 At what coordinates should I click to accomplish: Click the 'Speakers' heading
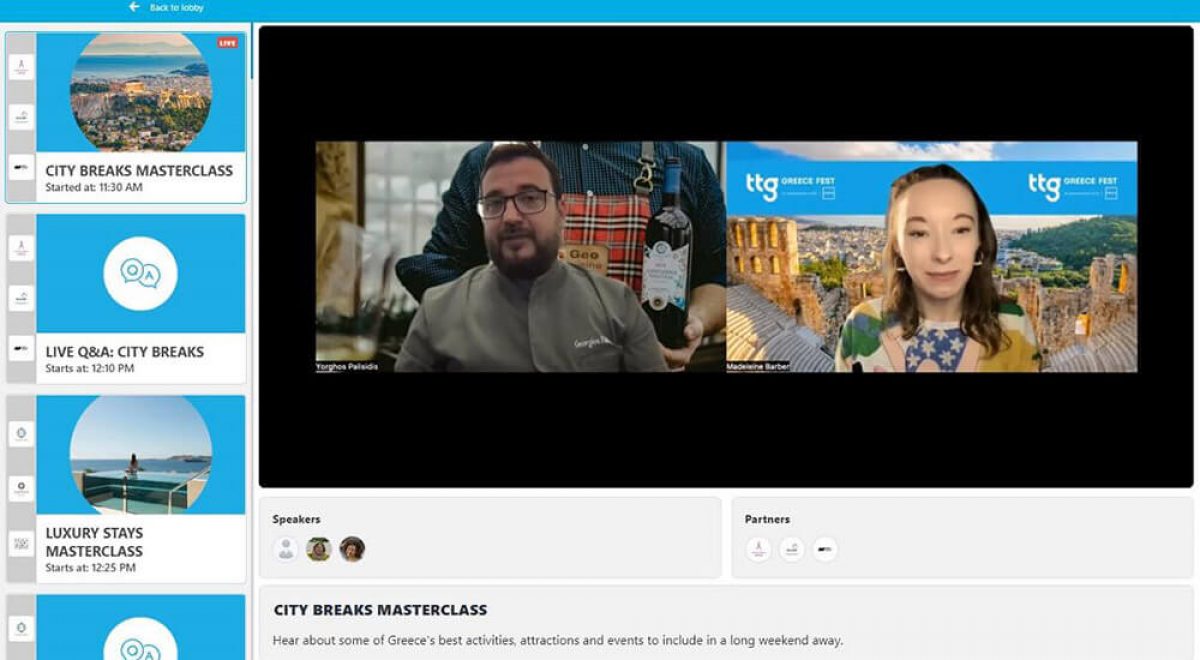297,519
